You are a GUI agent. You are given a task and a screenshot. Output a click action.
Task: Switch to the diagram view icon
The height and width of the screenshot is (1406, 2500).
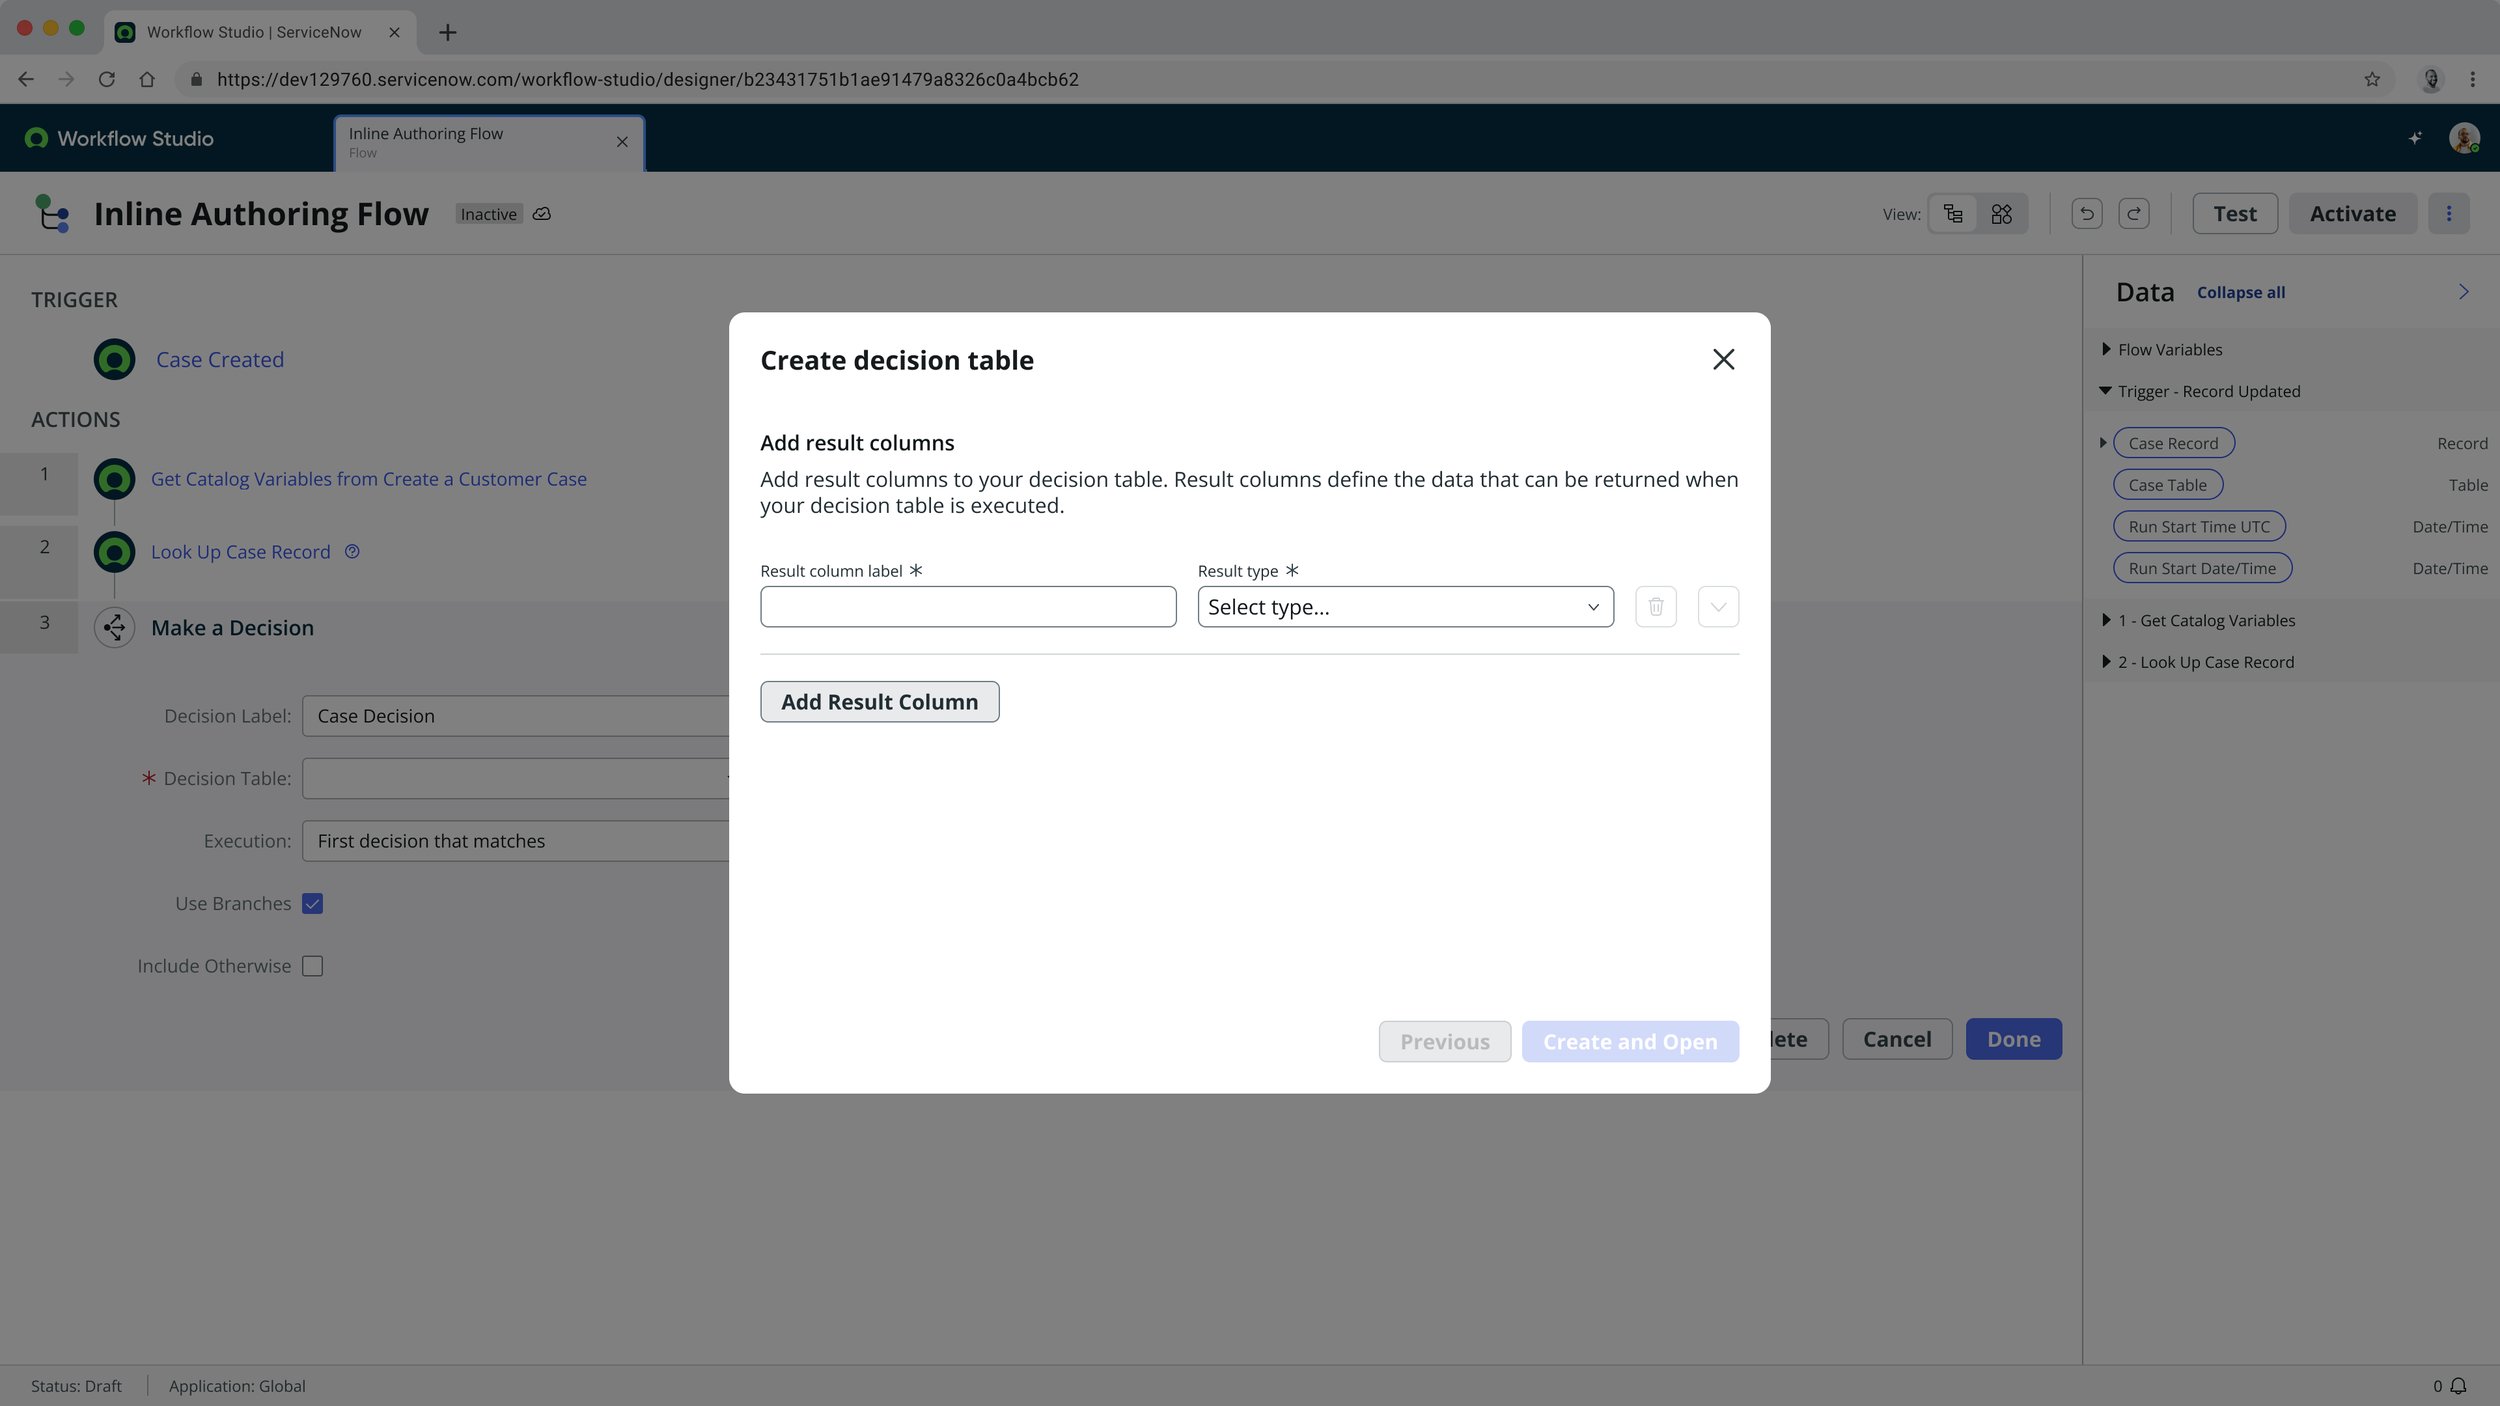(x=2001, y=214)
